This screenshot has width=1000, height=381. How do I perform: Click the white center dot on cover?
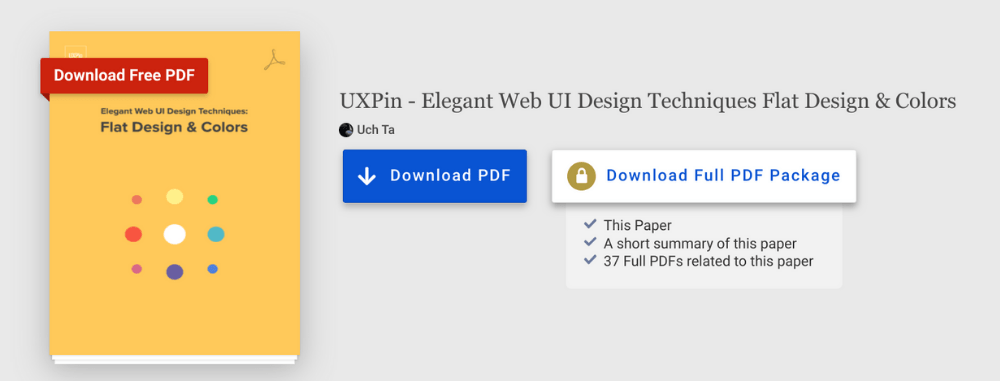coord(175,234)
